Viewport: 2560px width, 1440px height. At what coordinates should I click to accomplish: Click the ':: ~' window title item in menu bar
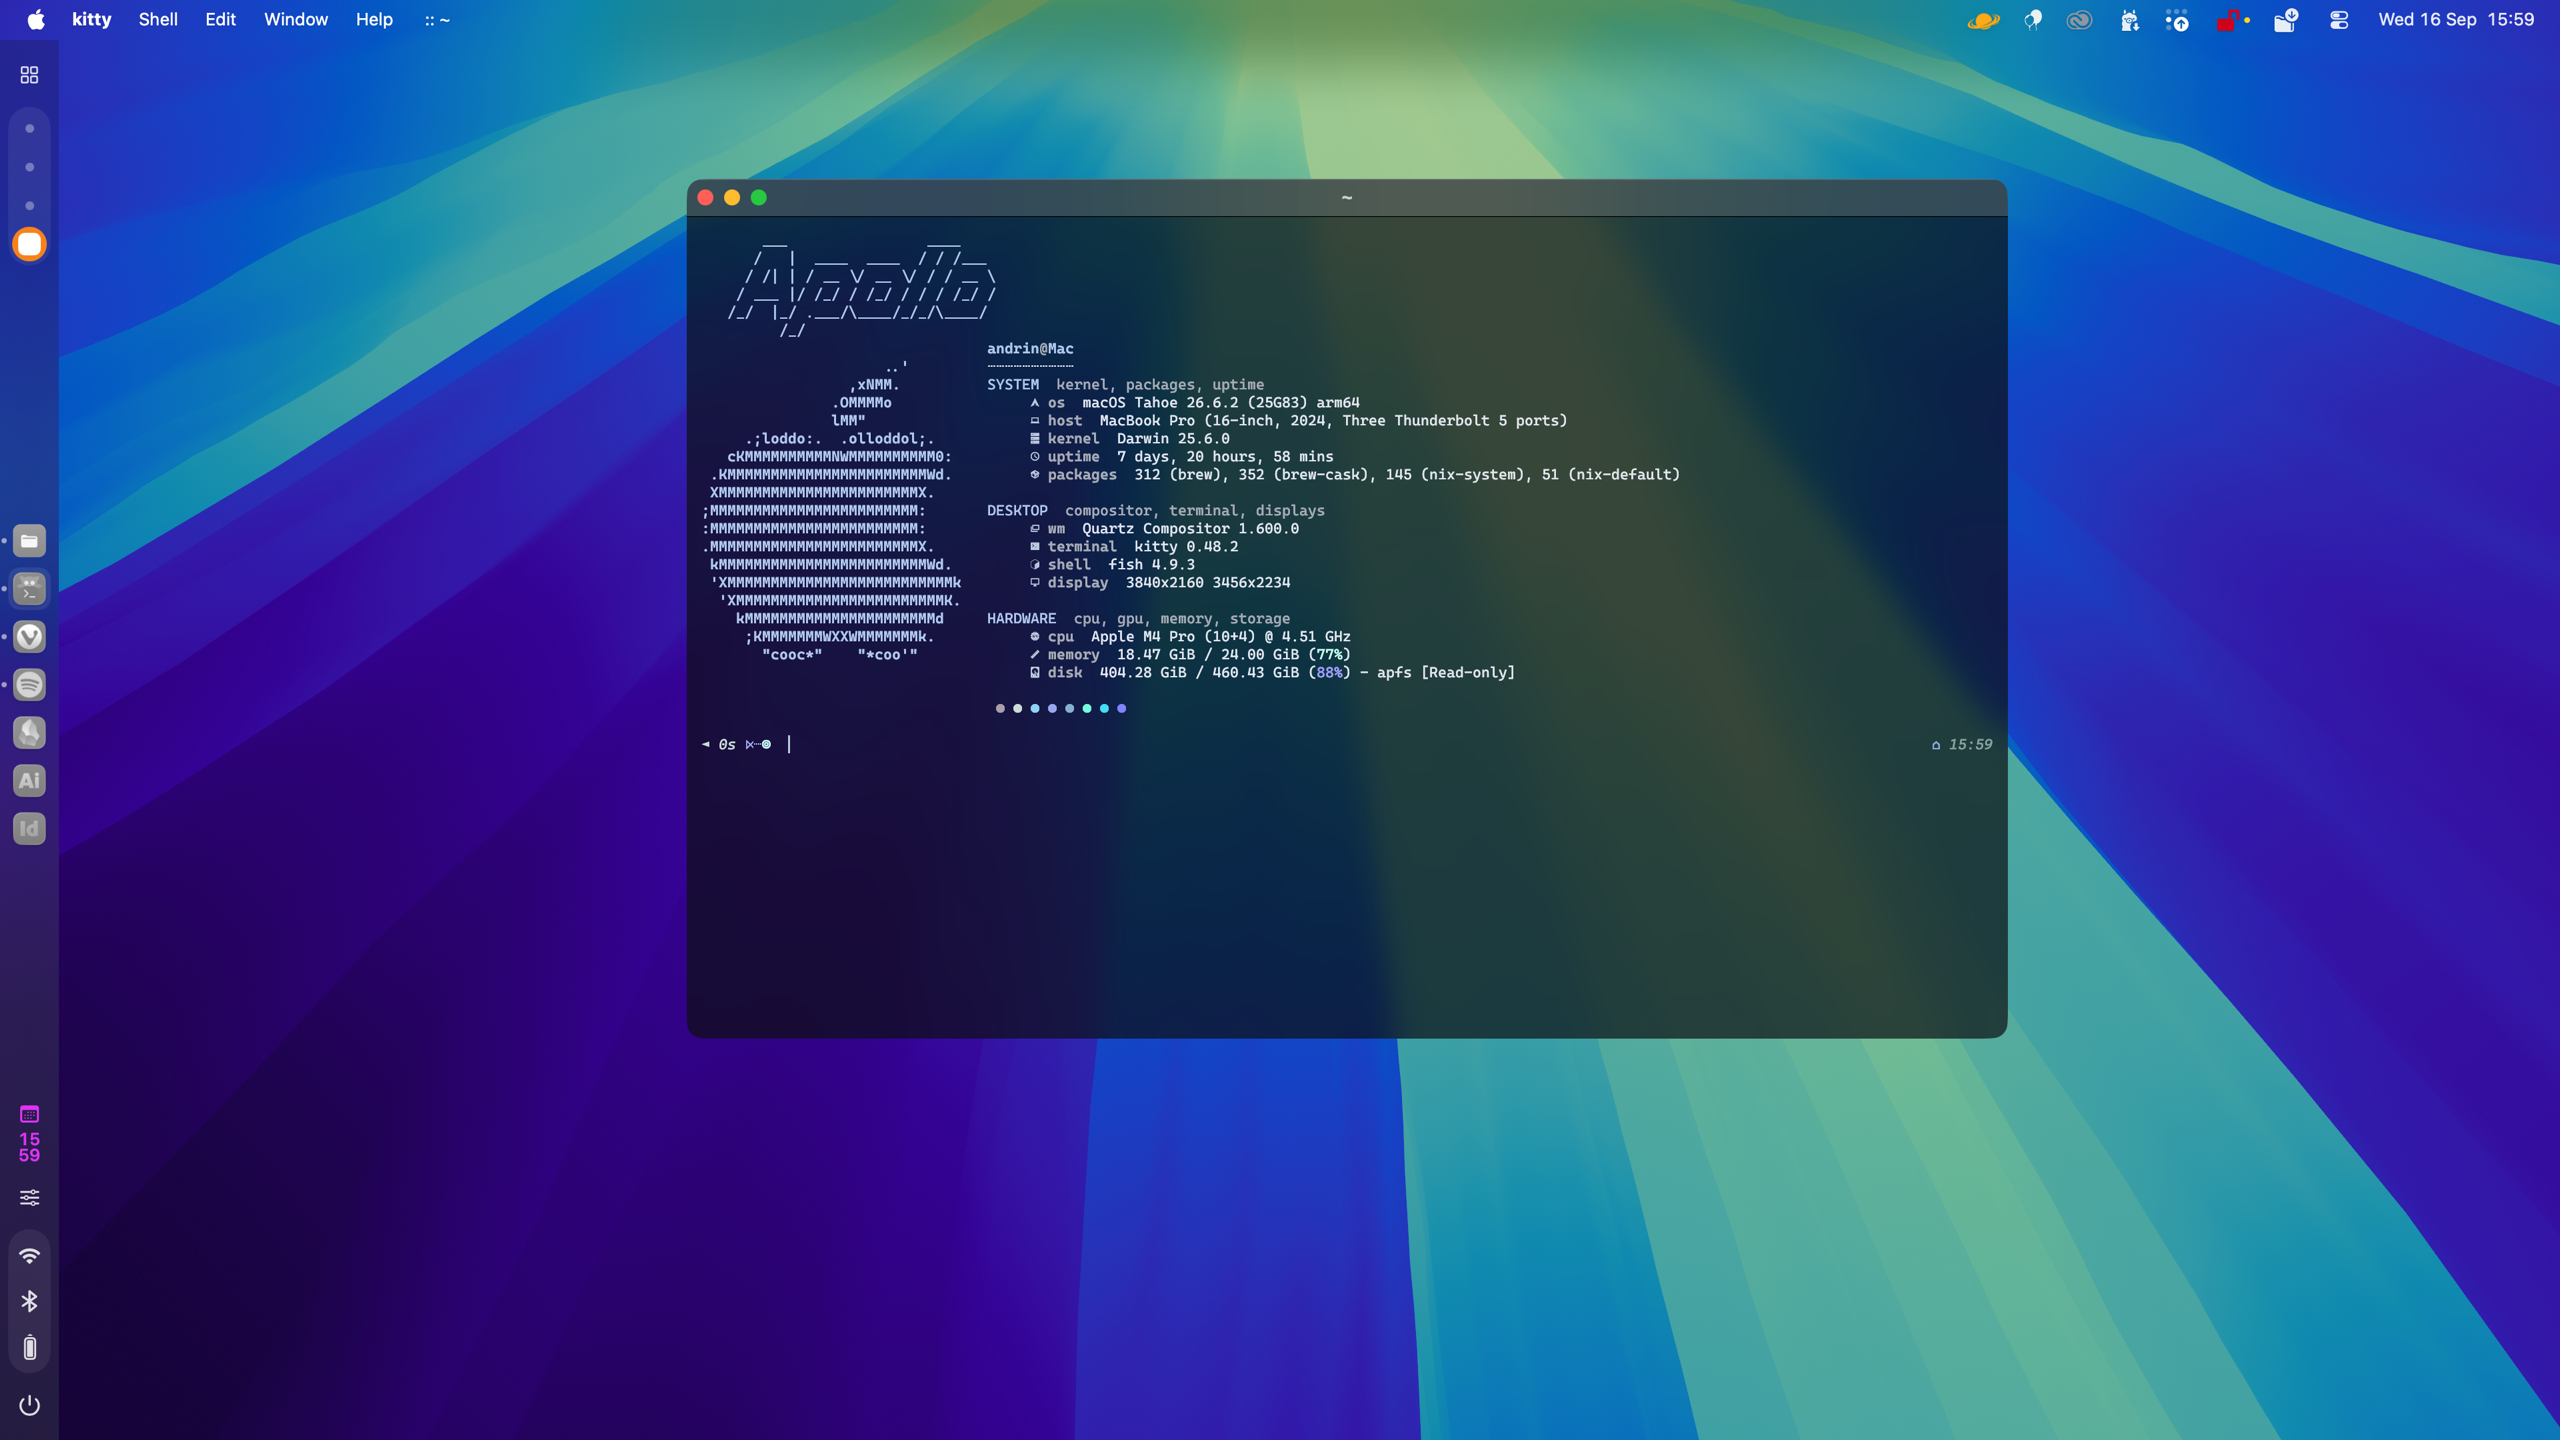point(437,19)
